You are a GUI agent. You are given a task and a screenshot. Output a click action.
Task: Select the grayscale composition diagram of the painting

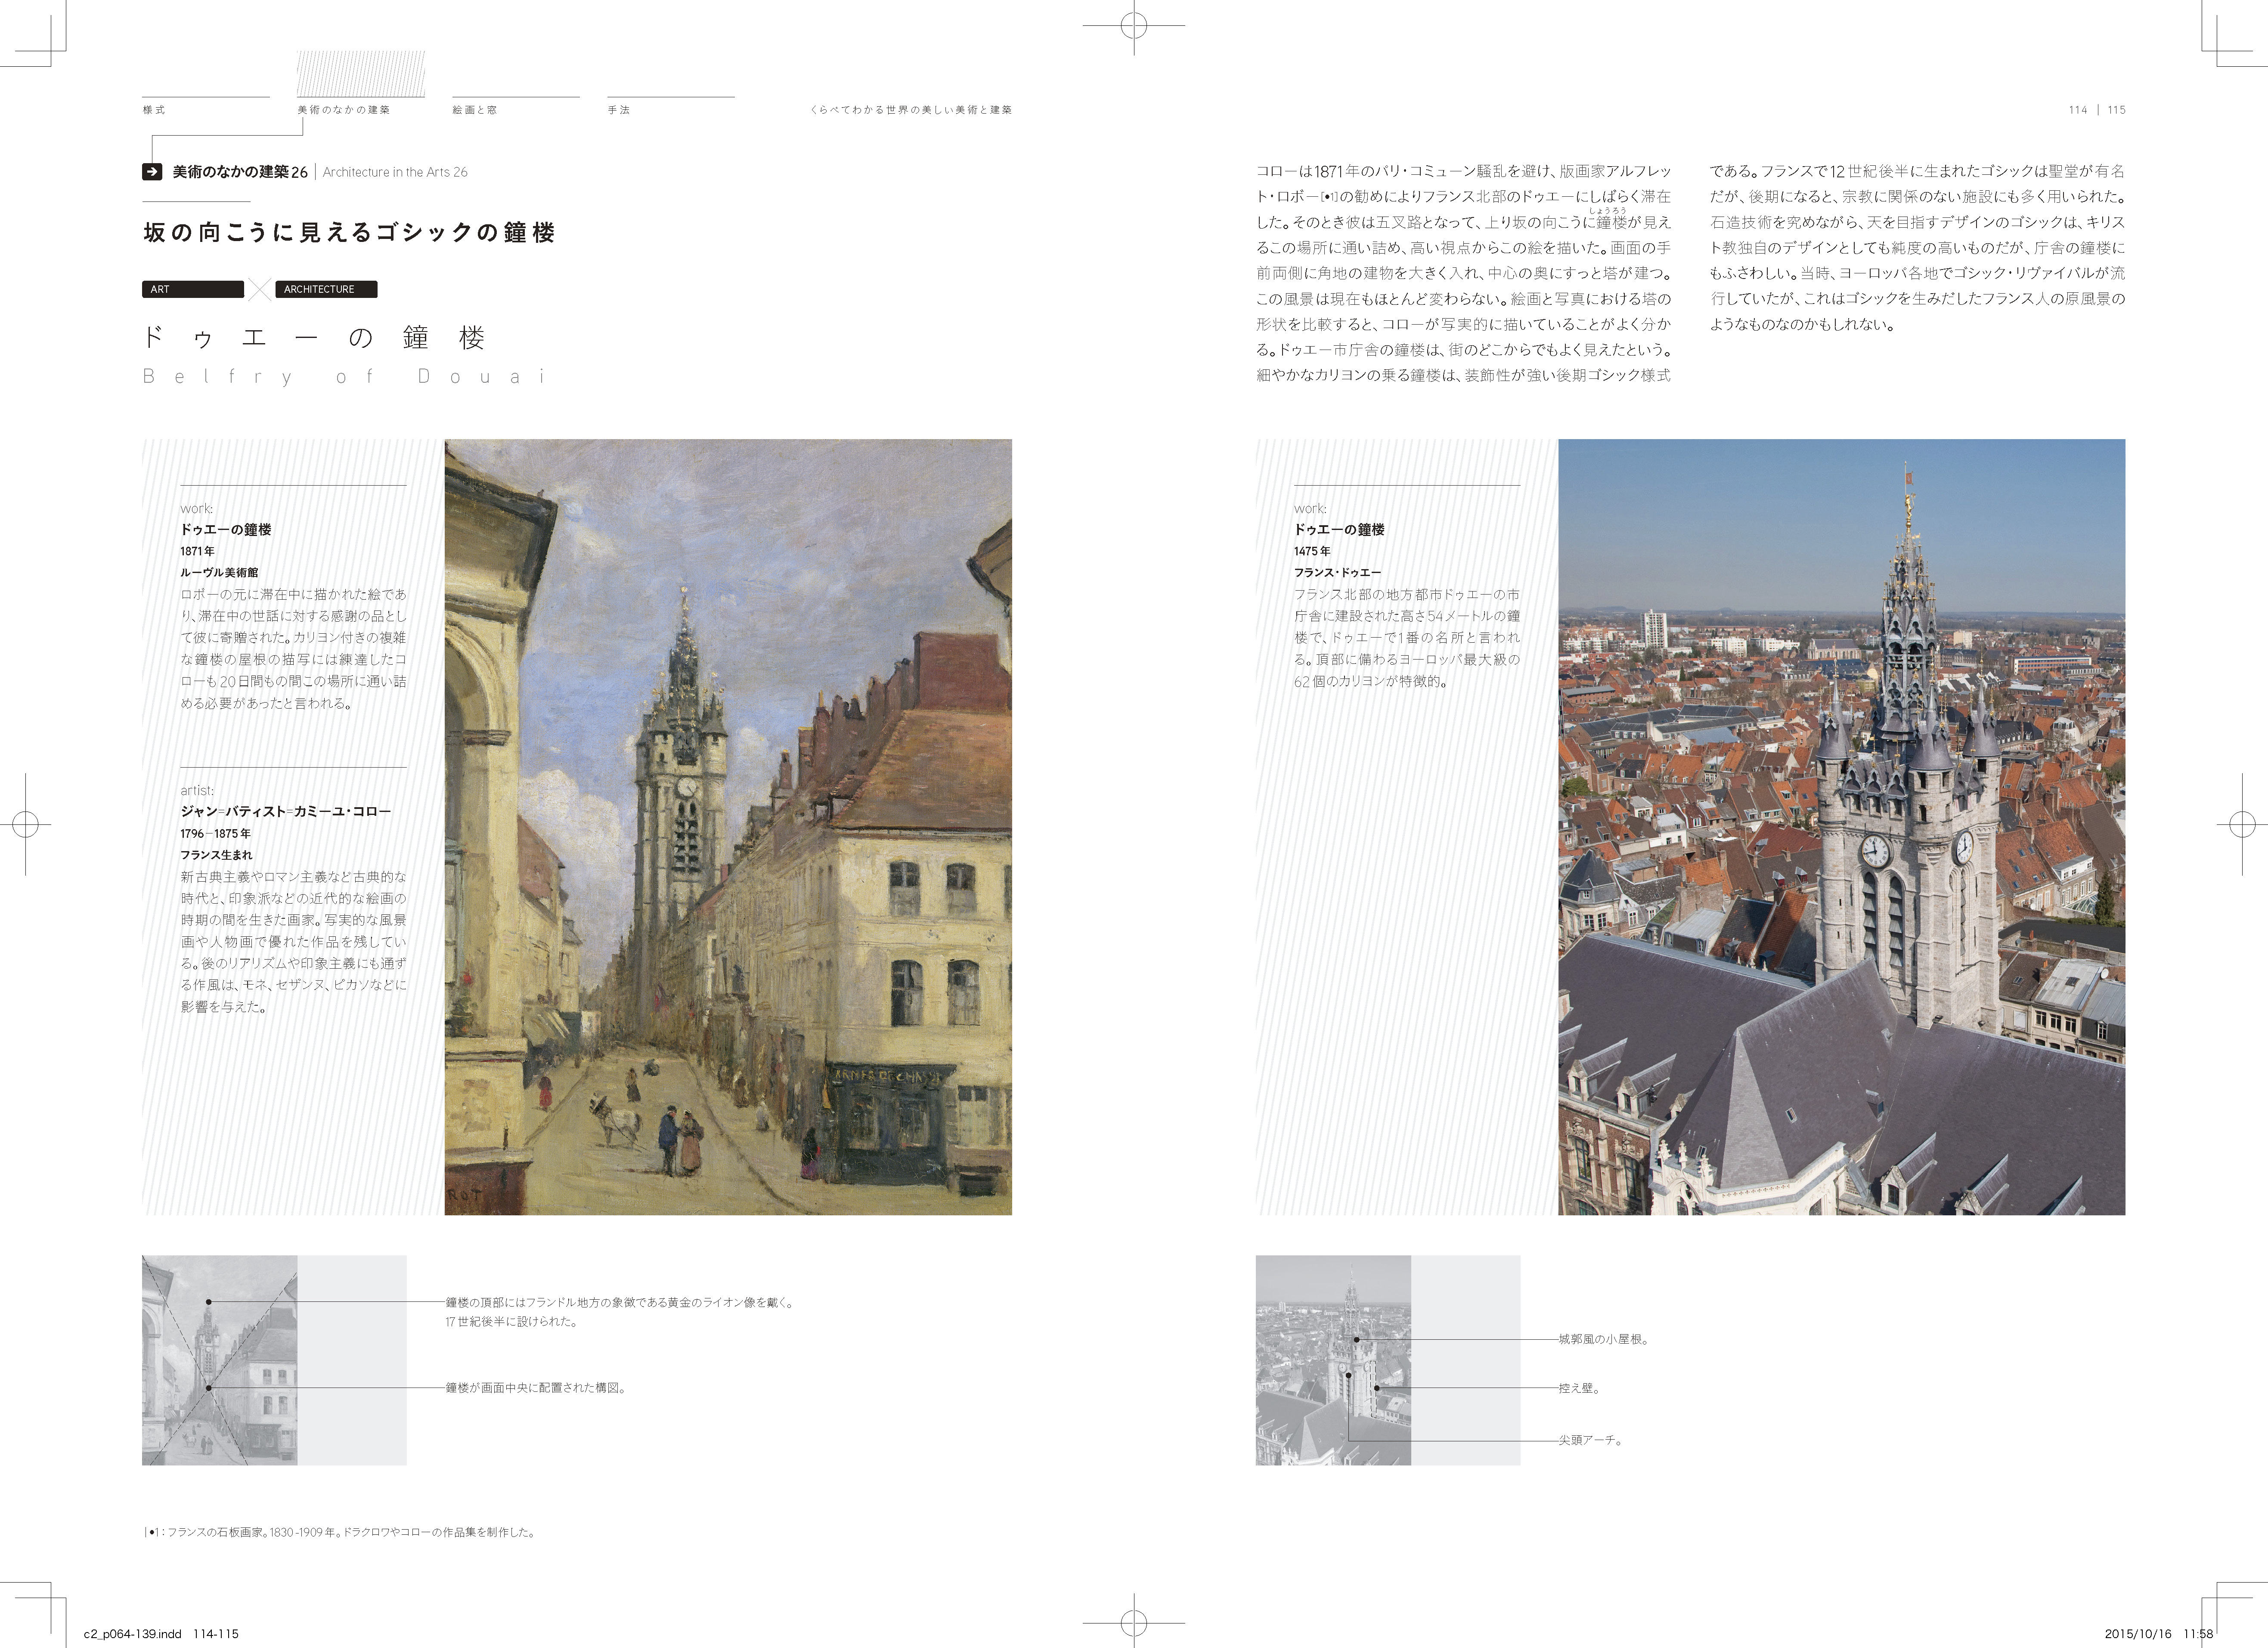tap(219, 1360)
